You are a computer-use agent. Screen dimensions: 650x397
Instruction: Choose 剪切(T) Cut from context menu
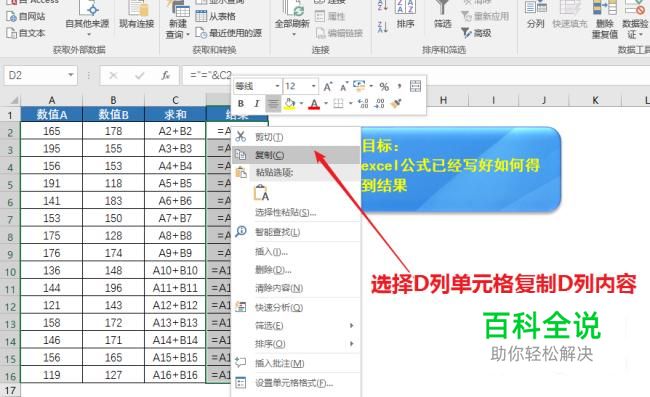coord(296,137)
